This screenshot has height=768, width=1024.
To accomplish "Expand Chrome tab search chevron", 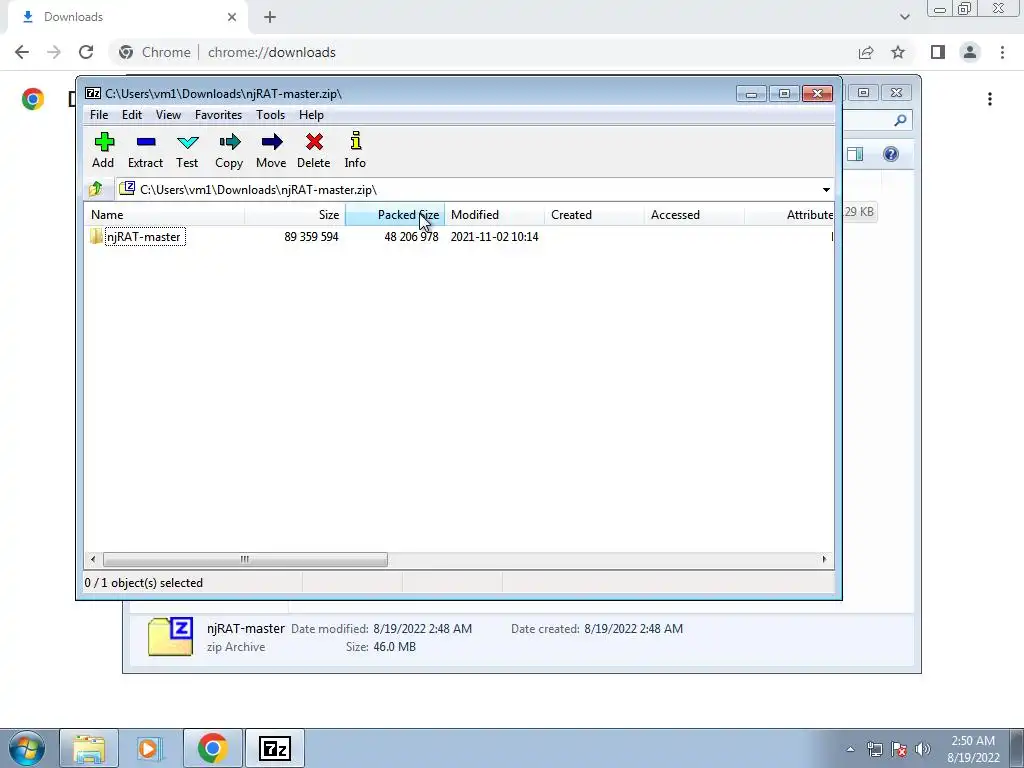I will tap(904, 17).
